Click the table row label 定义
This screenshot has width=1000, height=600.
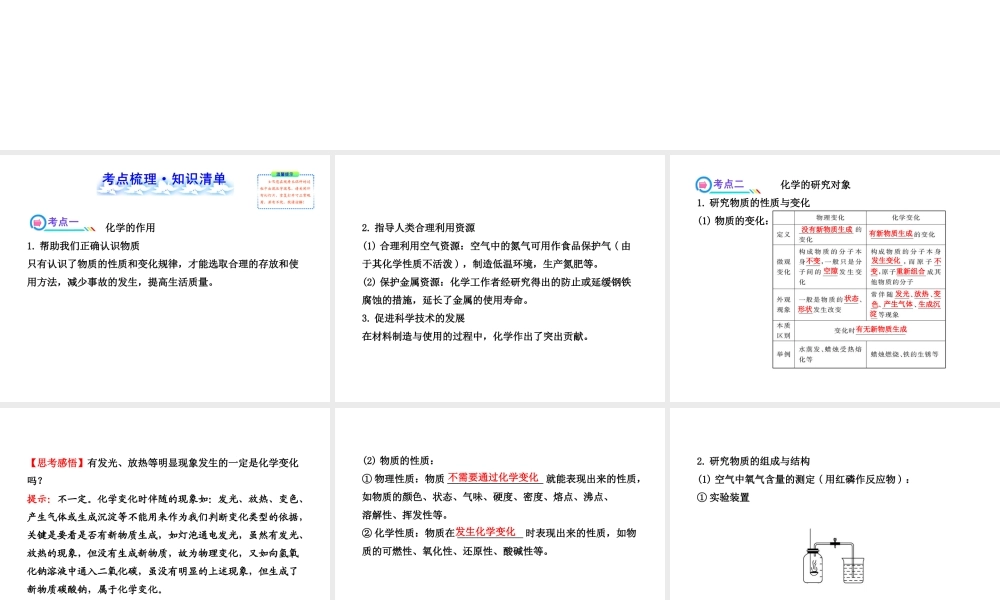783,234
